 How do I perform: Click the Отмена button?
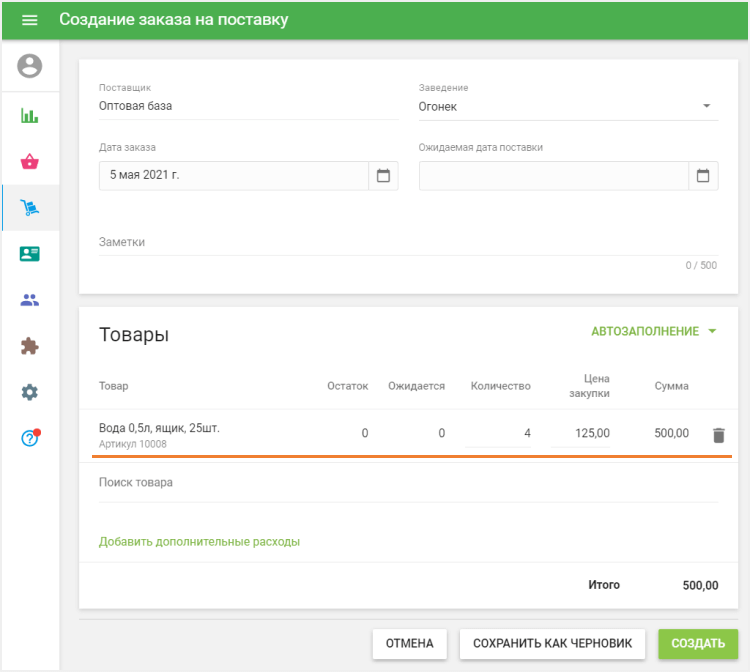[x=409, y=644]
